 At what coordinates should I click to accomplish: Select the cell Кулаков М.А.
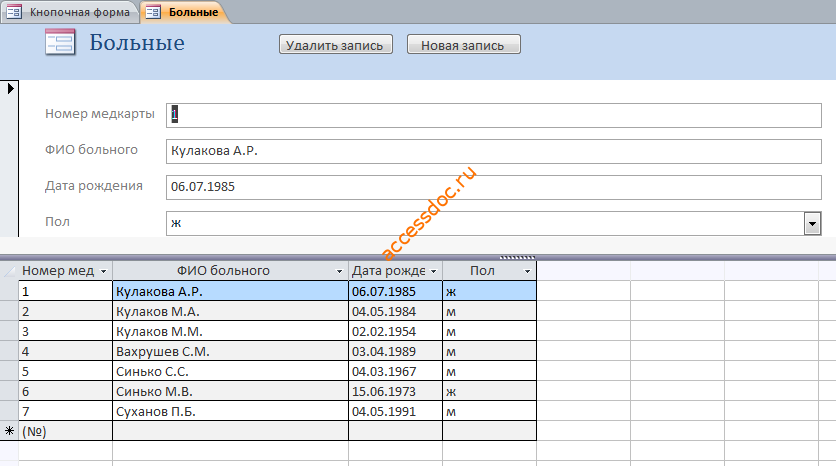(x=230, y=311)
